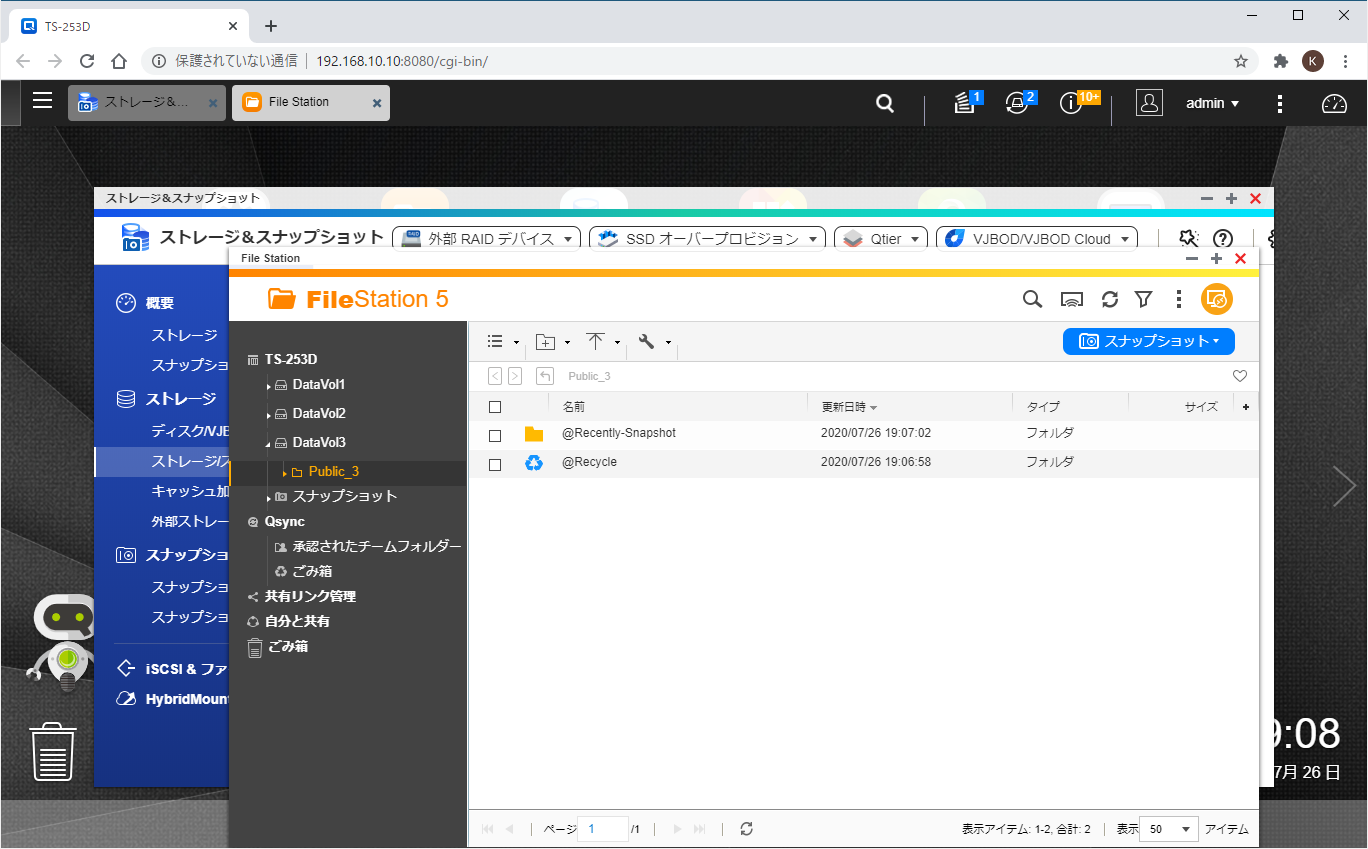Open the QTS dashboard gauge icon
This screenshot has height=849, width=1368.
1334,103
